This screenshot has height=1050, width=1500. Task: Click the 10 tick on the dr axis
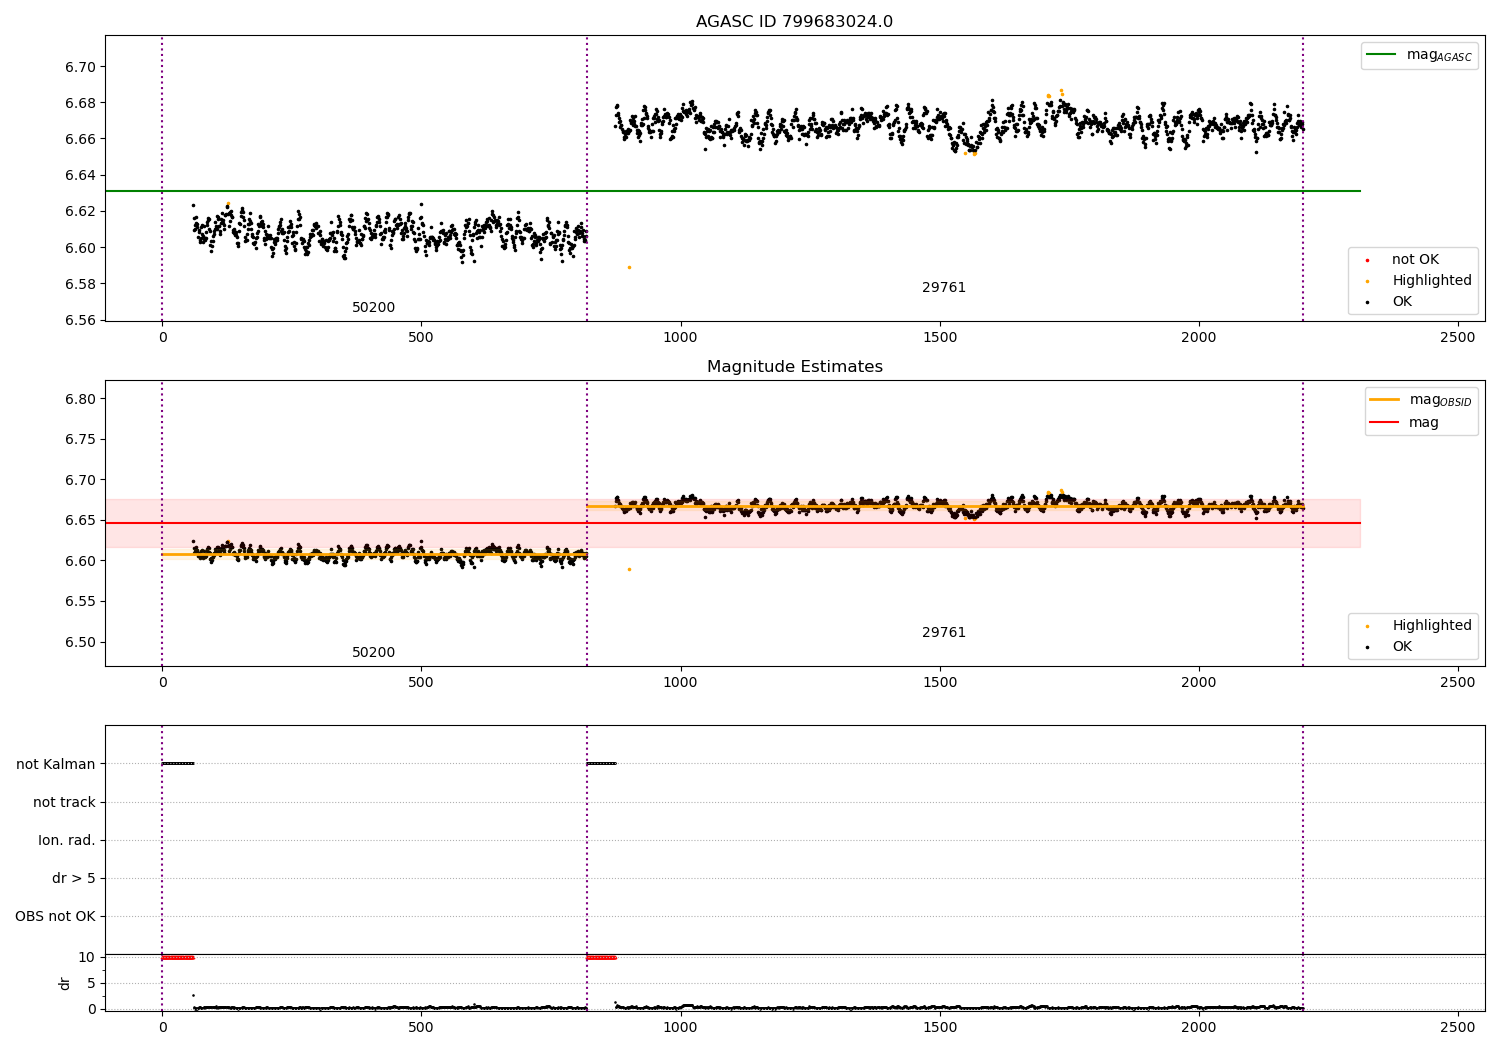pos(87,957)
